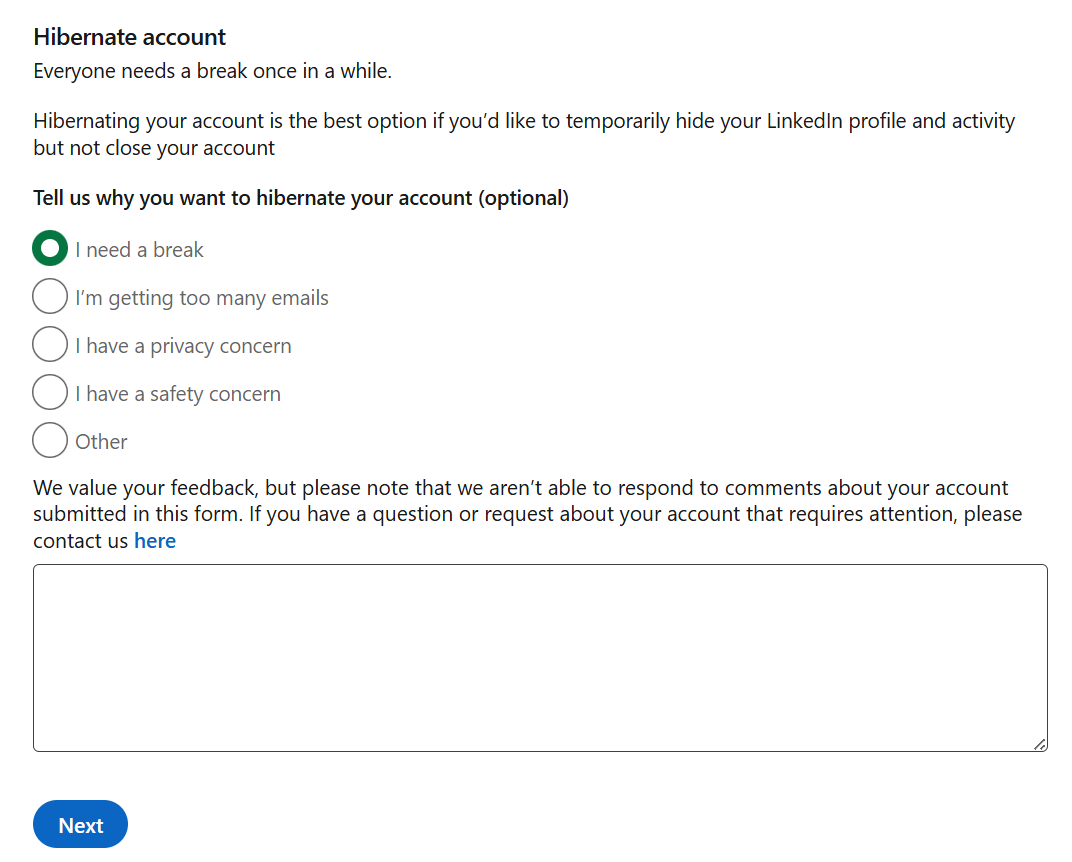
Task: Click the "Hibernate account" heading
Action: pos(129,37)
